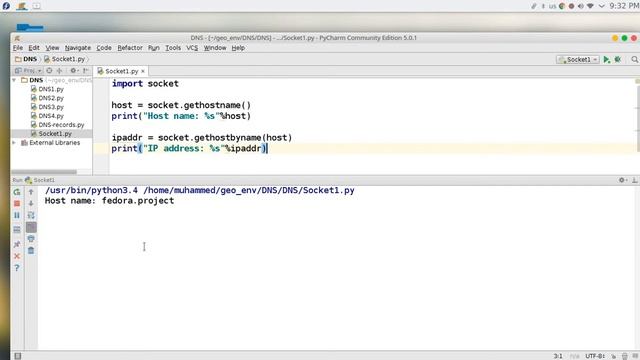
Task: Open the Code menu
Action: coord(104,48)
